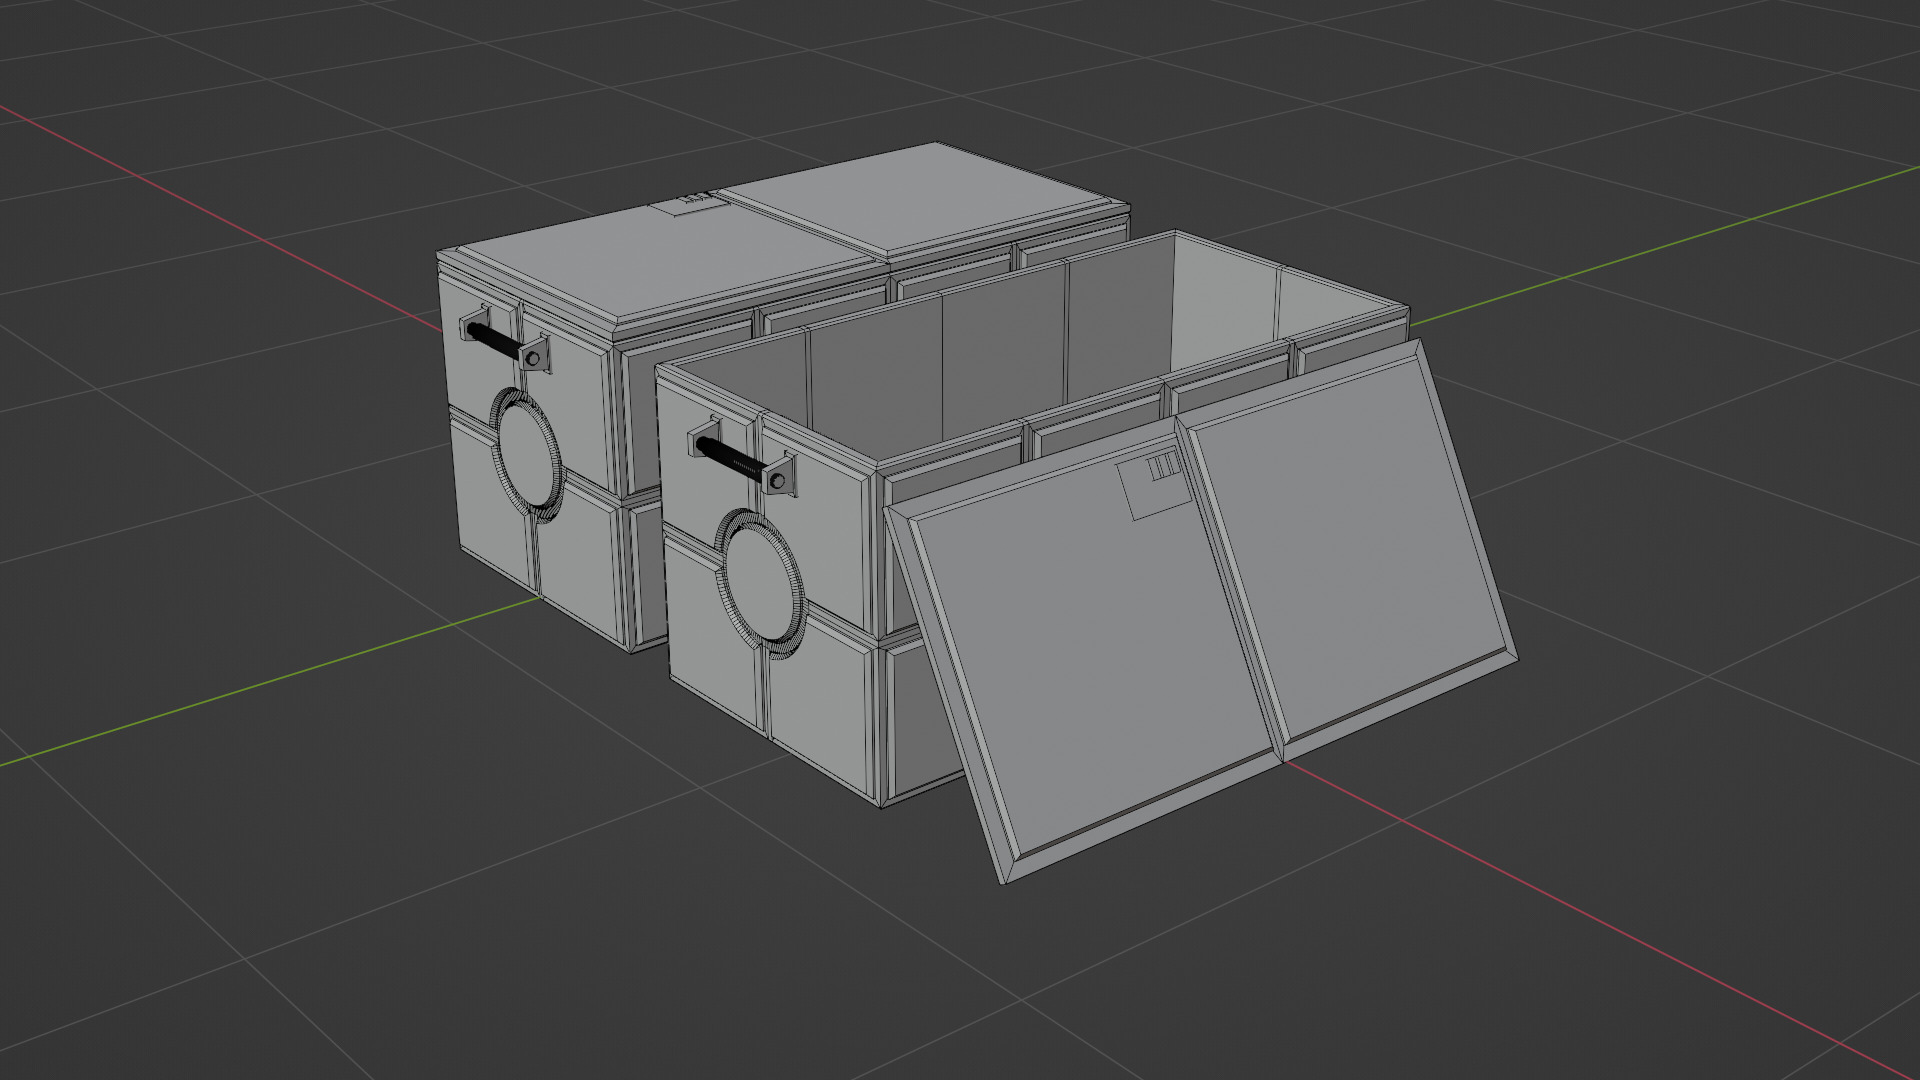Viewport: 1920px width, 1080px height.
Task: Click the black handle on the open crate
Action: tap(737, 459)
